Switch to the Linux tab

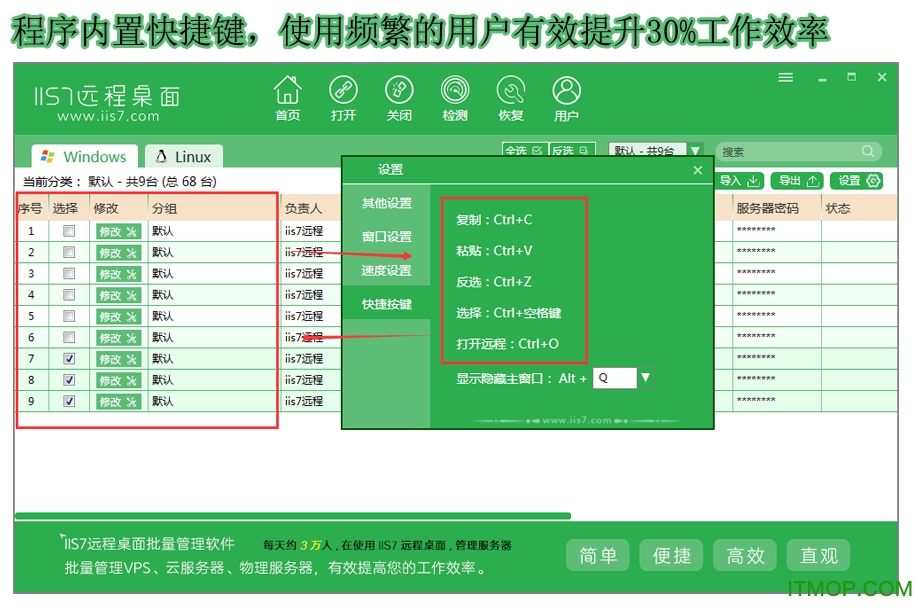click(x=184, y=157)
